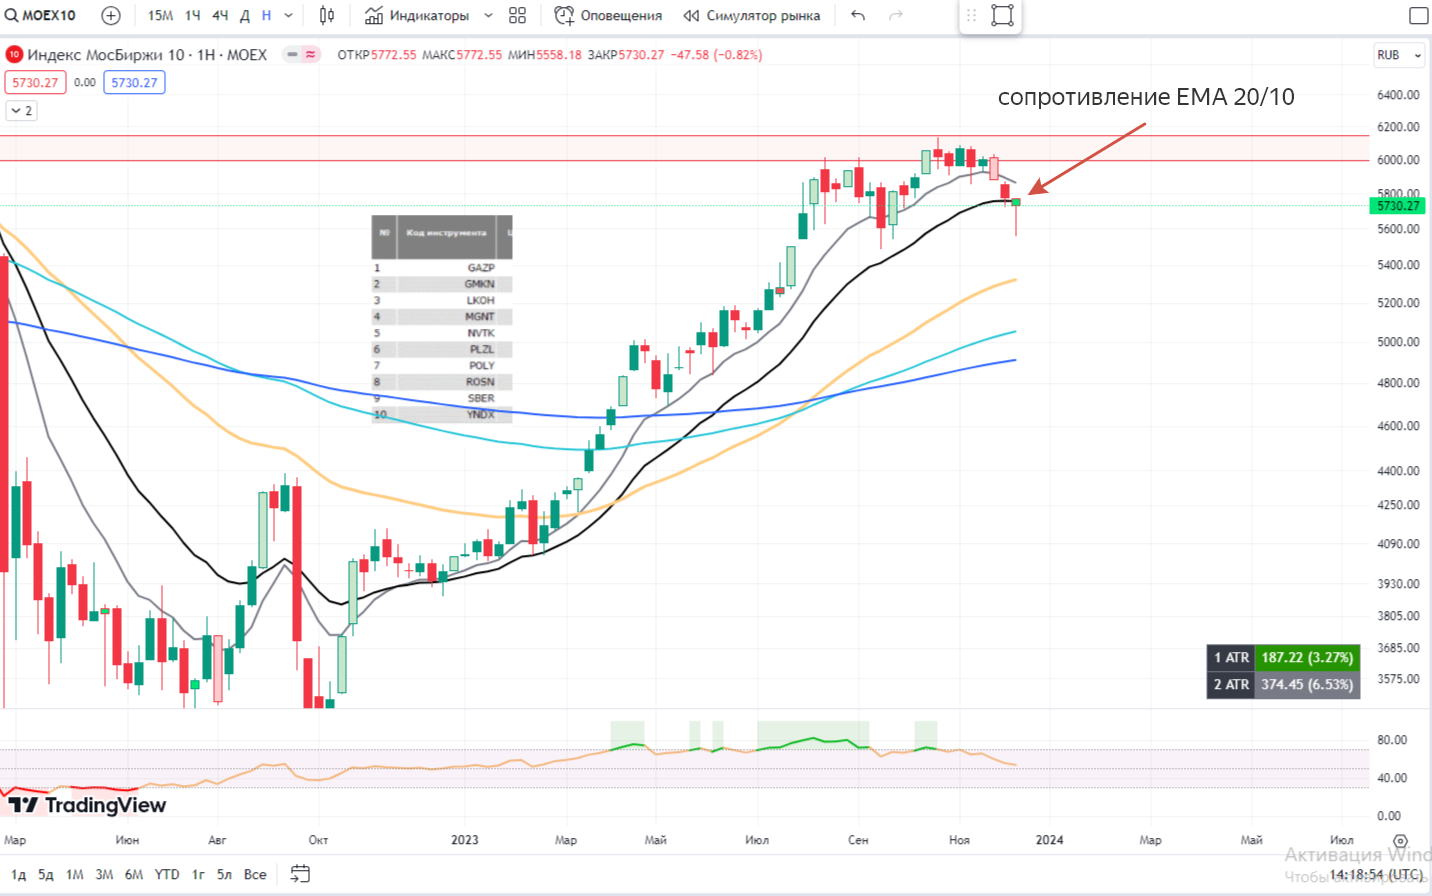Undo the last chart action
Screen dimensions: 1432x896
(858, 15)
